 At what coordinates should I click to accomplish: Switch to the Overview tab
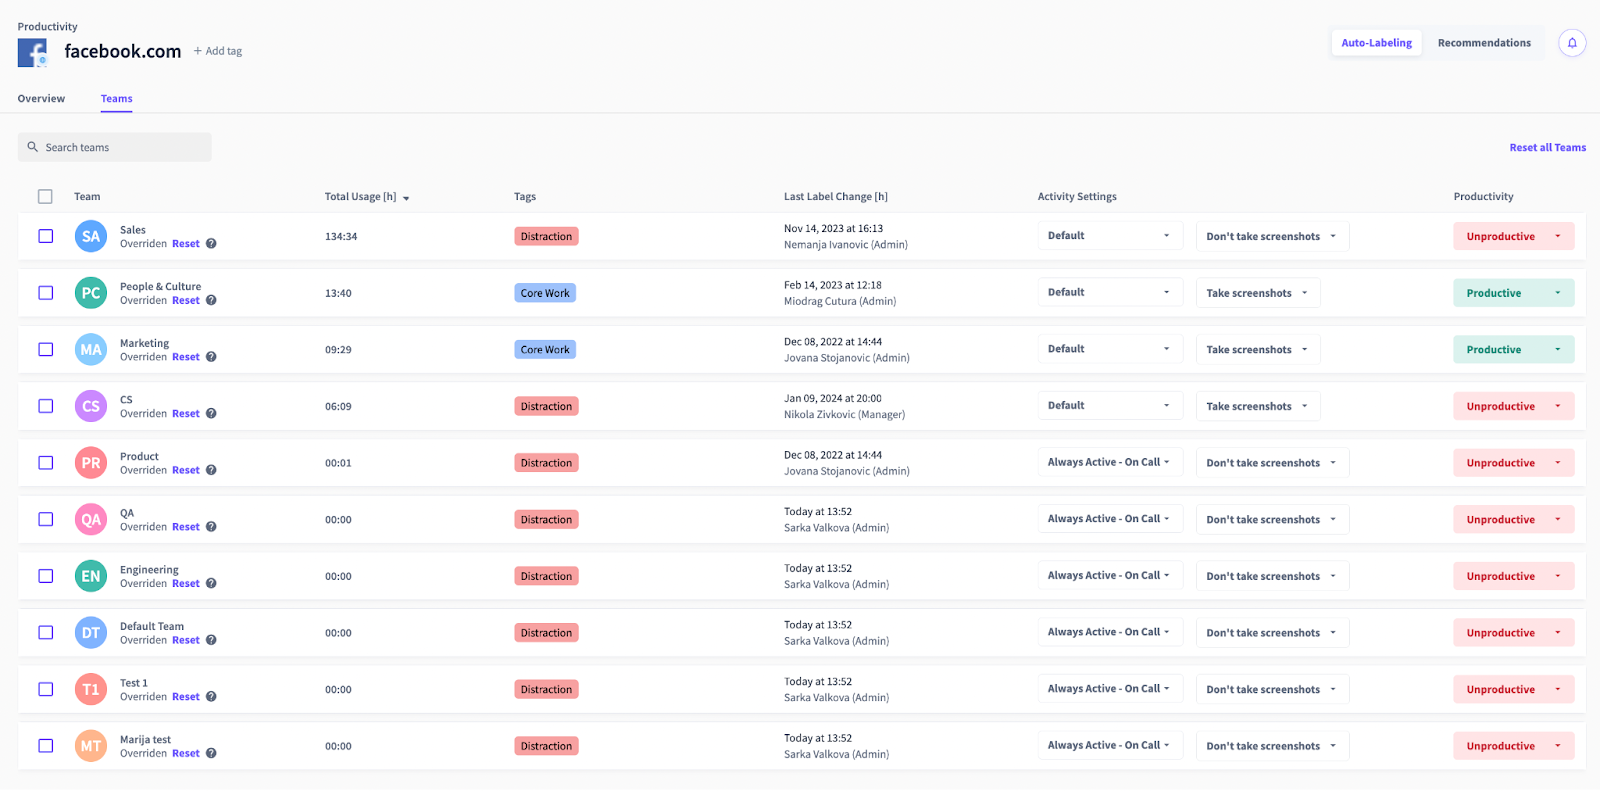point(41,99)
